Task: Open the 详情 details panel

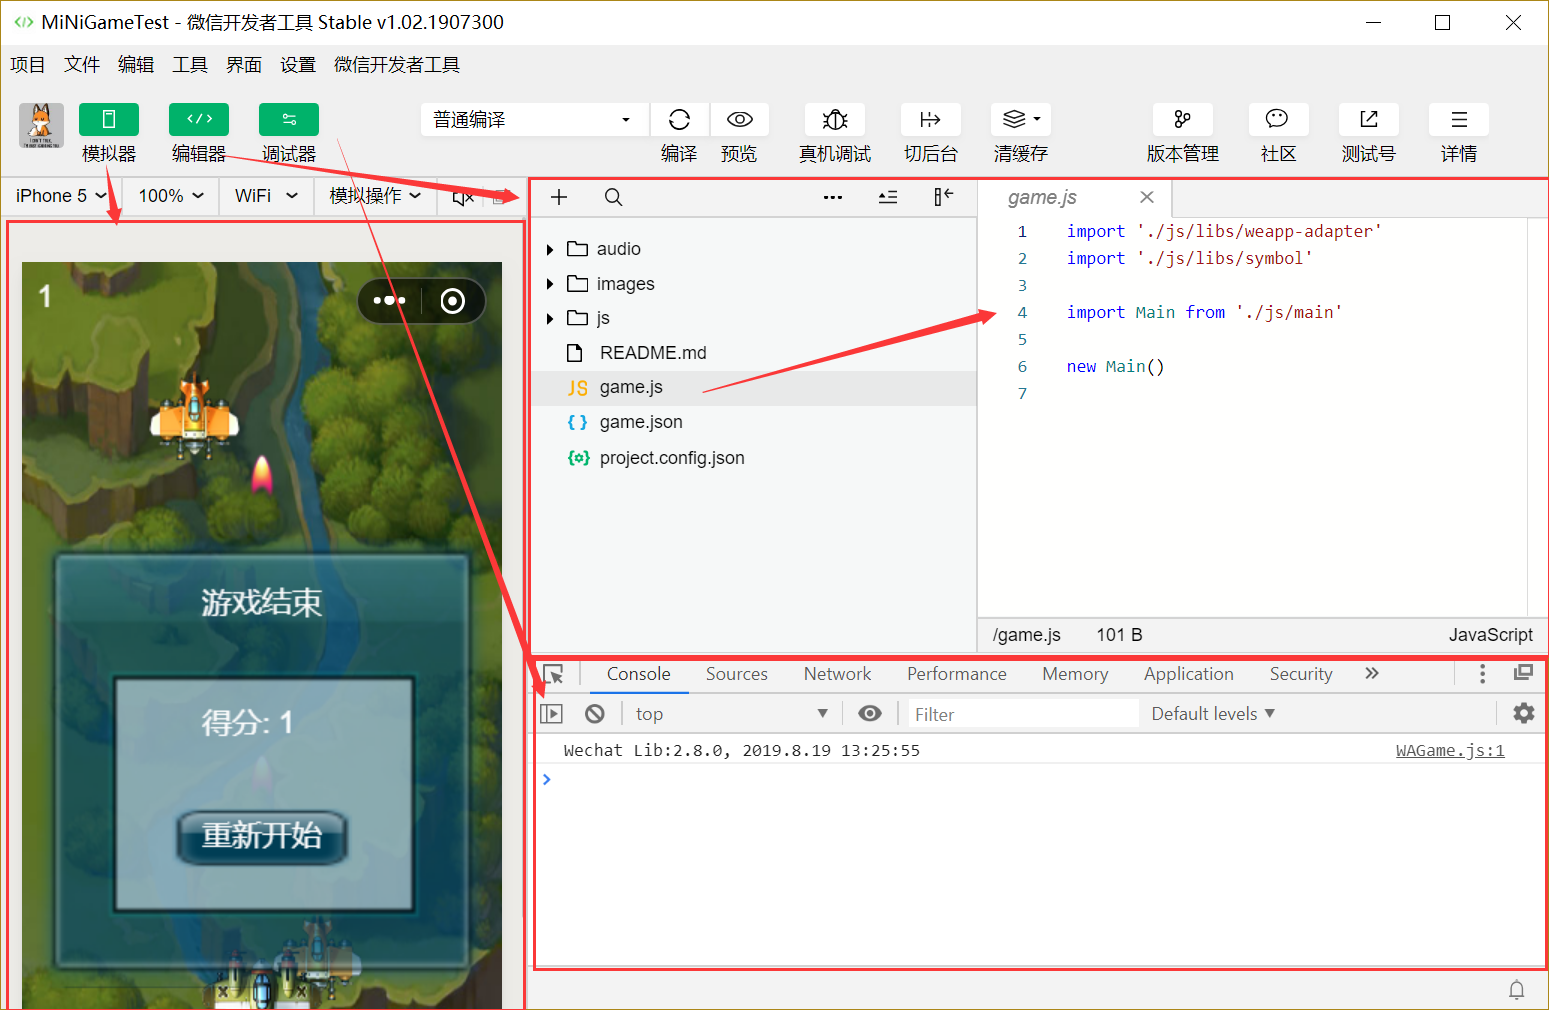Action: (1459, 120)
